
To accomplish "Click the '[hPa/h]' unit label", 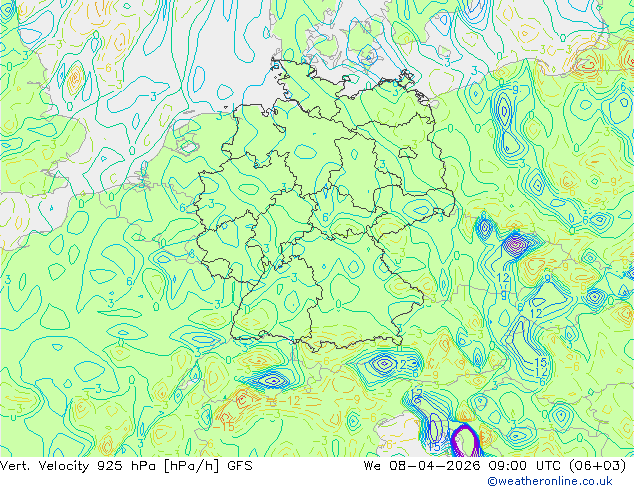I will tap(191, 466).
